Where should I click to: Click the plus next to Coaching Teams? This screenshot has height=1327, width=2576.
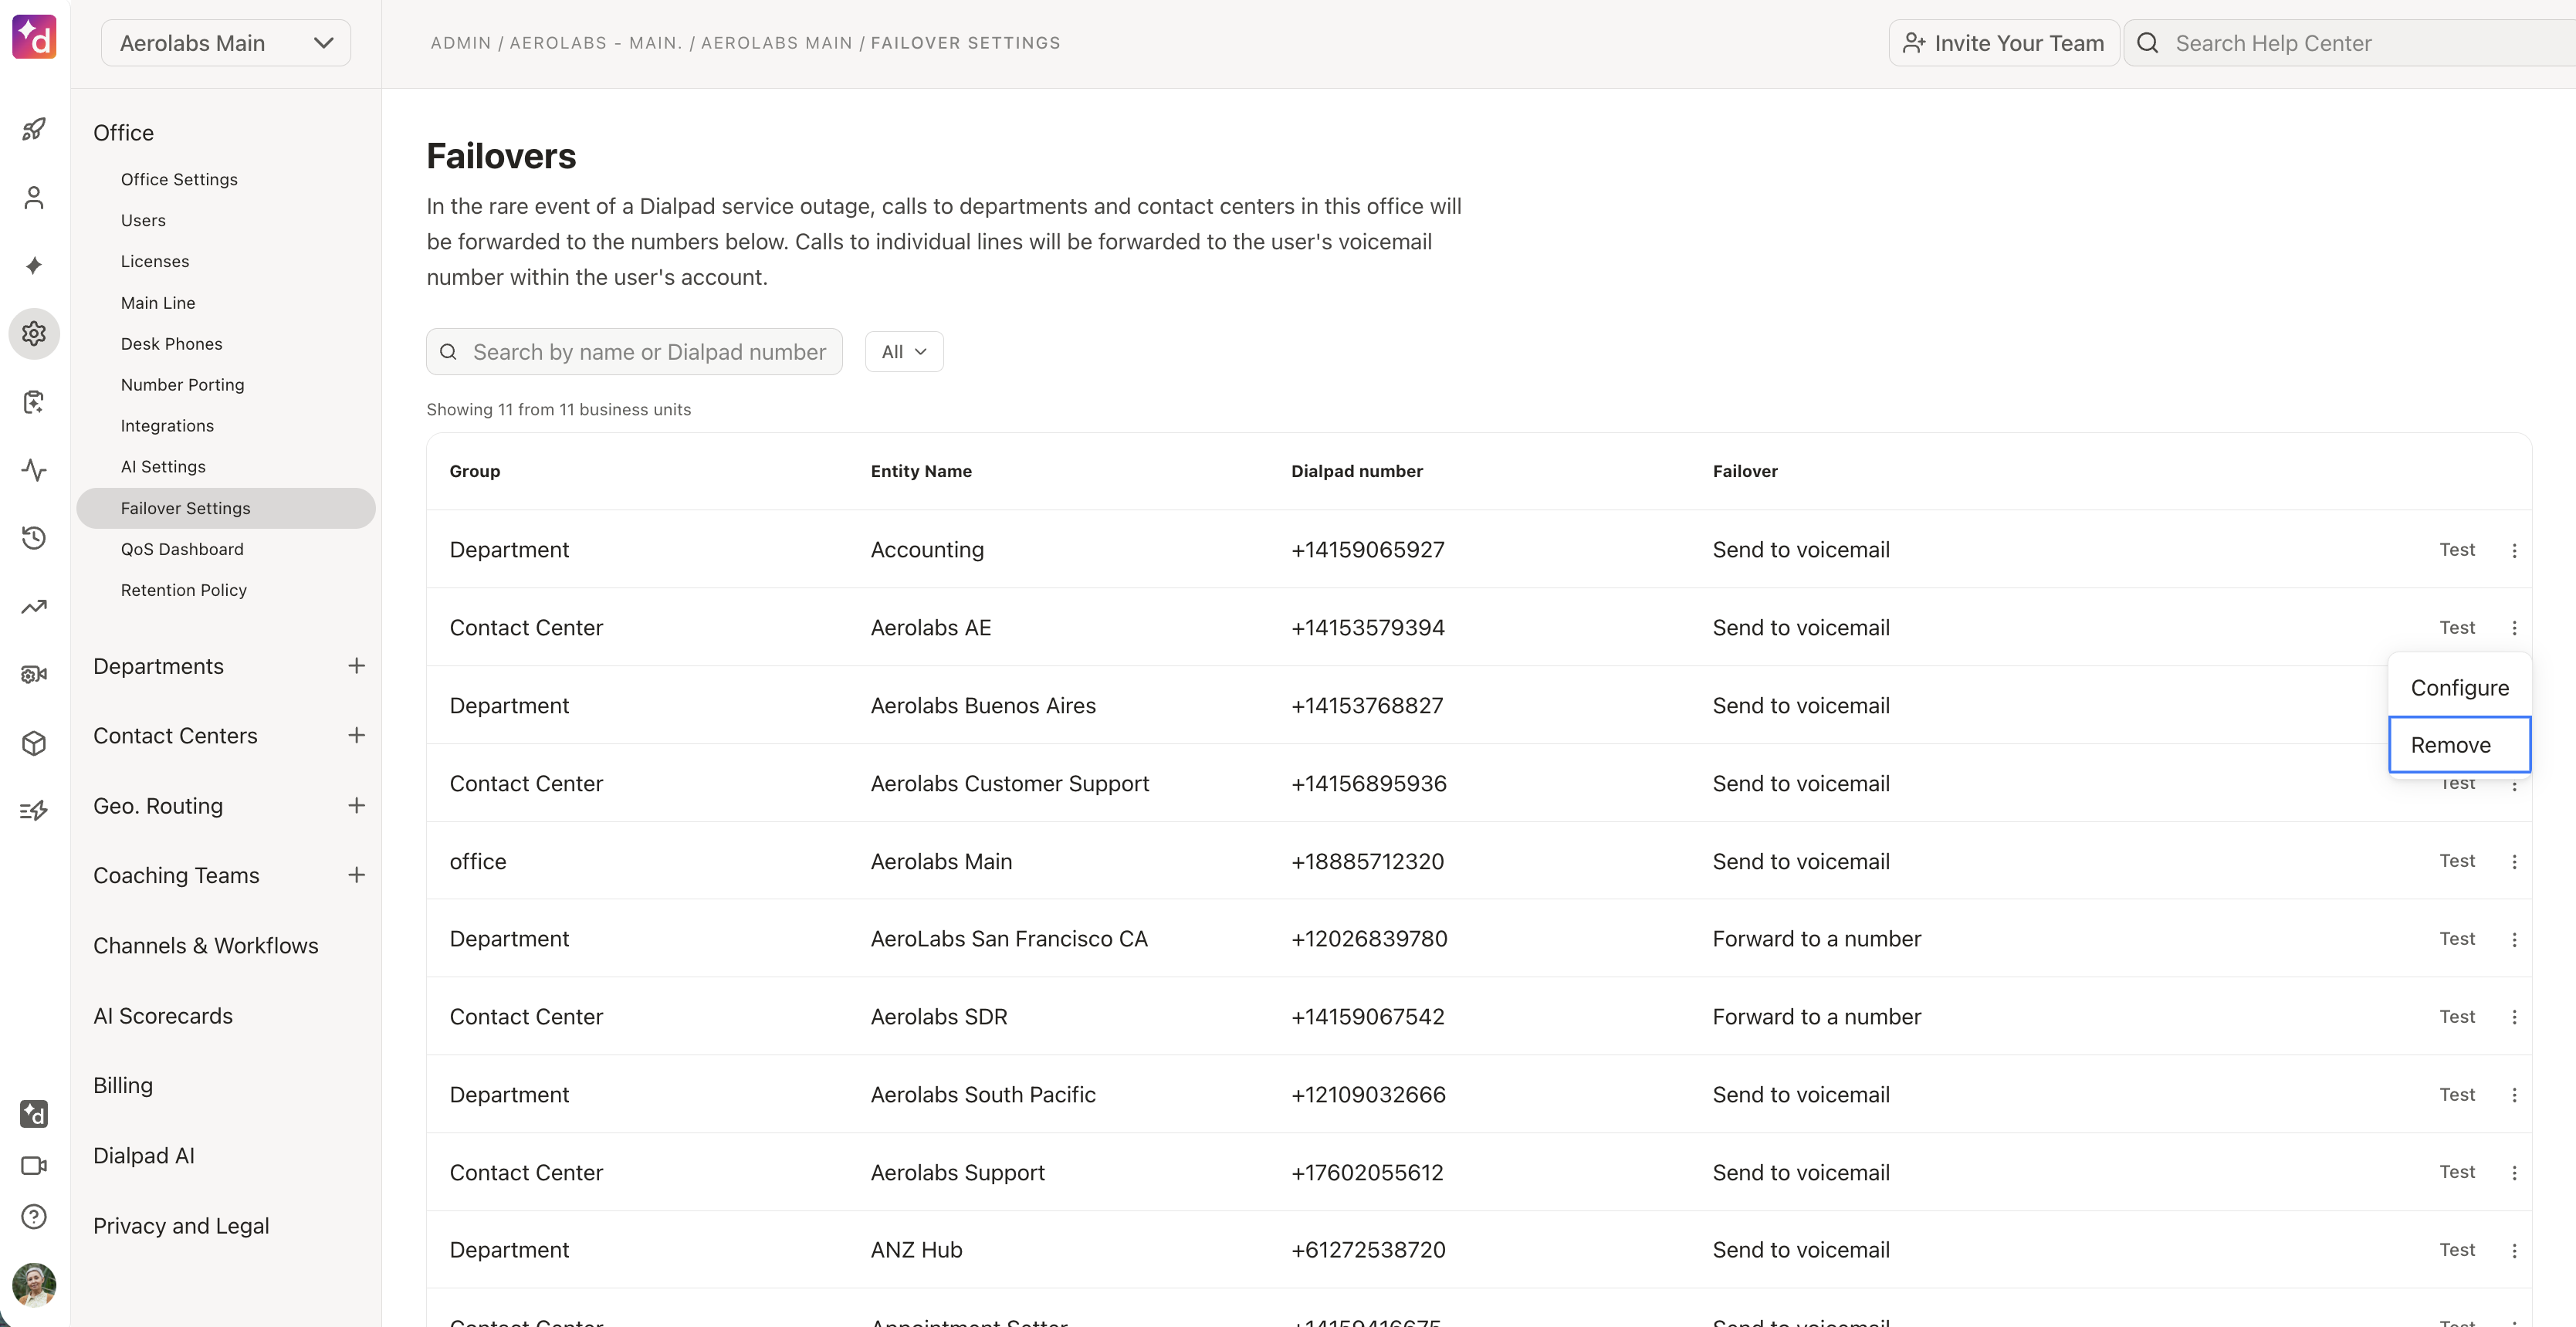pyautogui.click(x=356, y=875)
